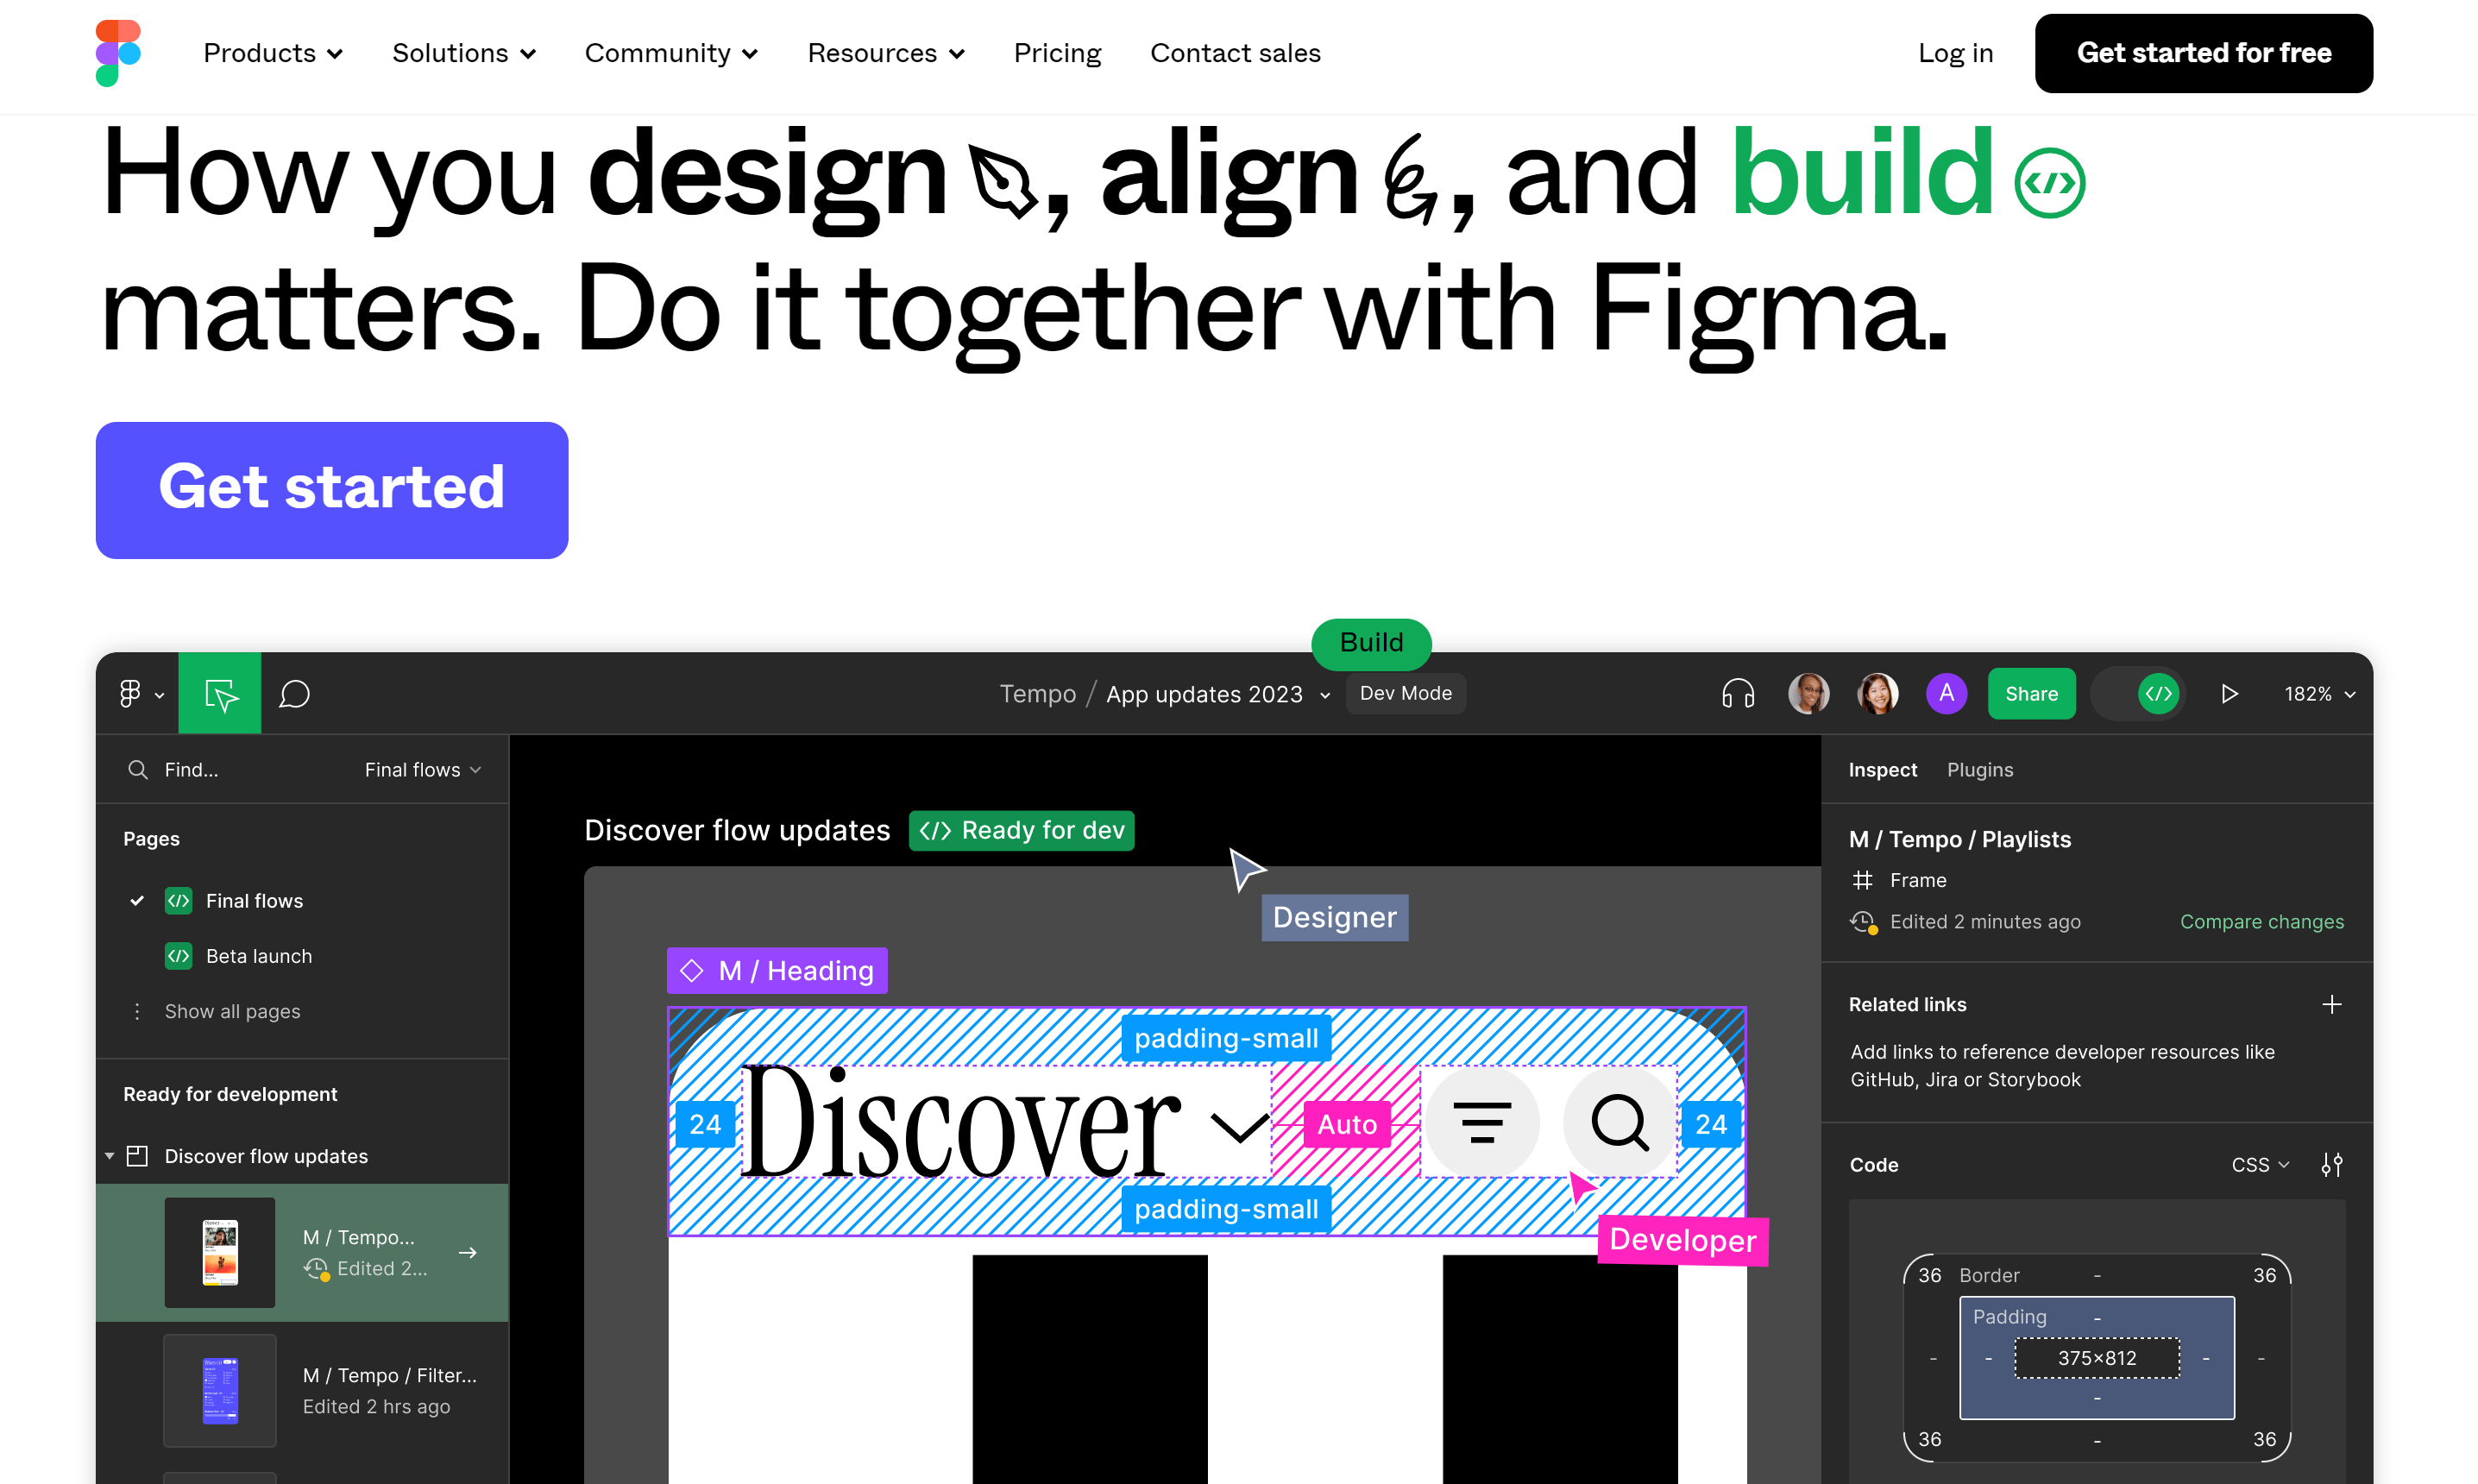Click the Ready for dev badge toggle

(x=1021, y=828)
